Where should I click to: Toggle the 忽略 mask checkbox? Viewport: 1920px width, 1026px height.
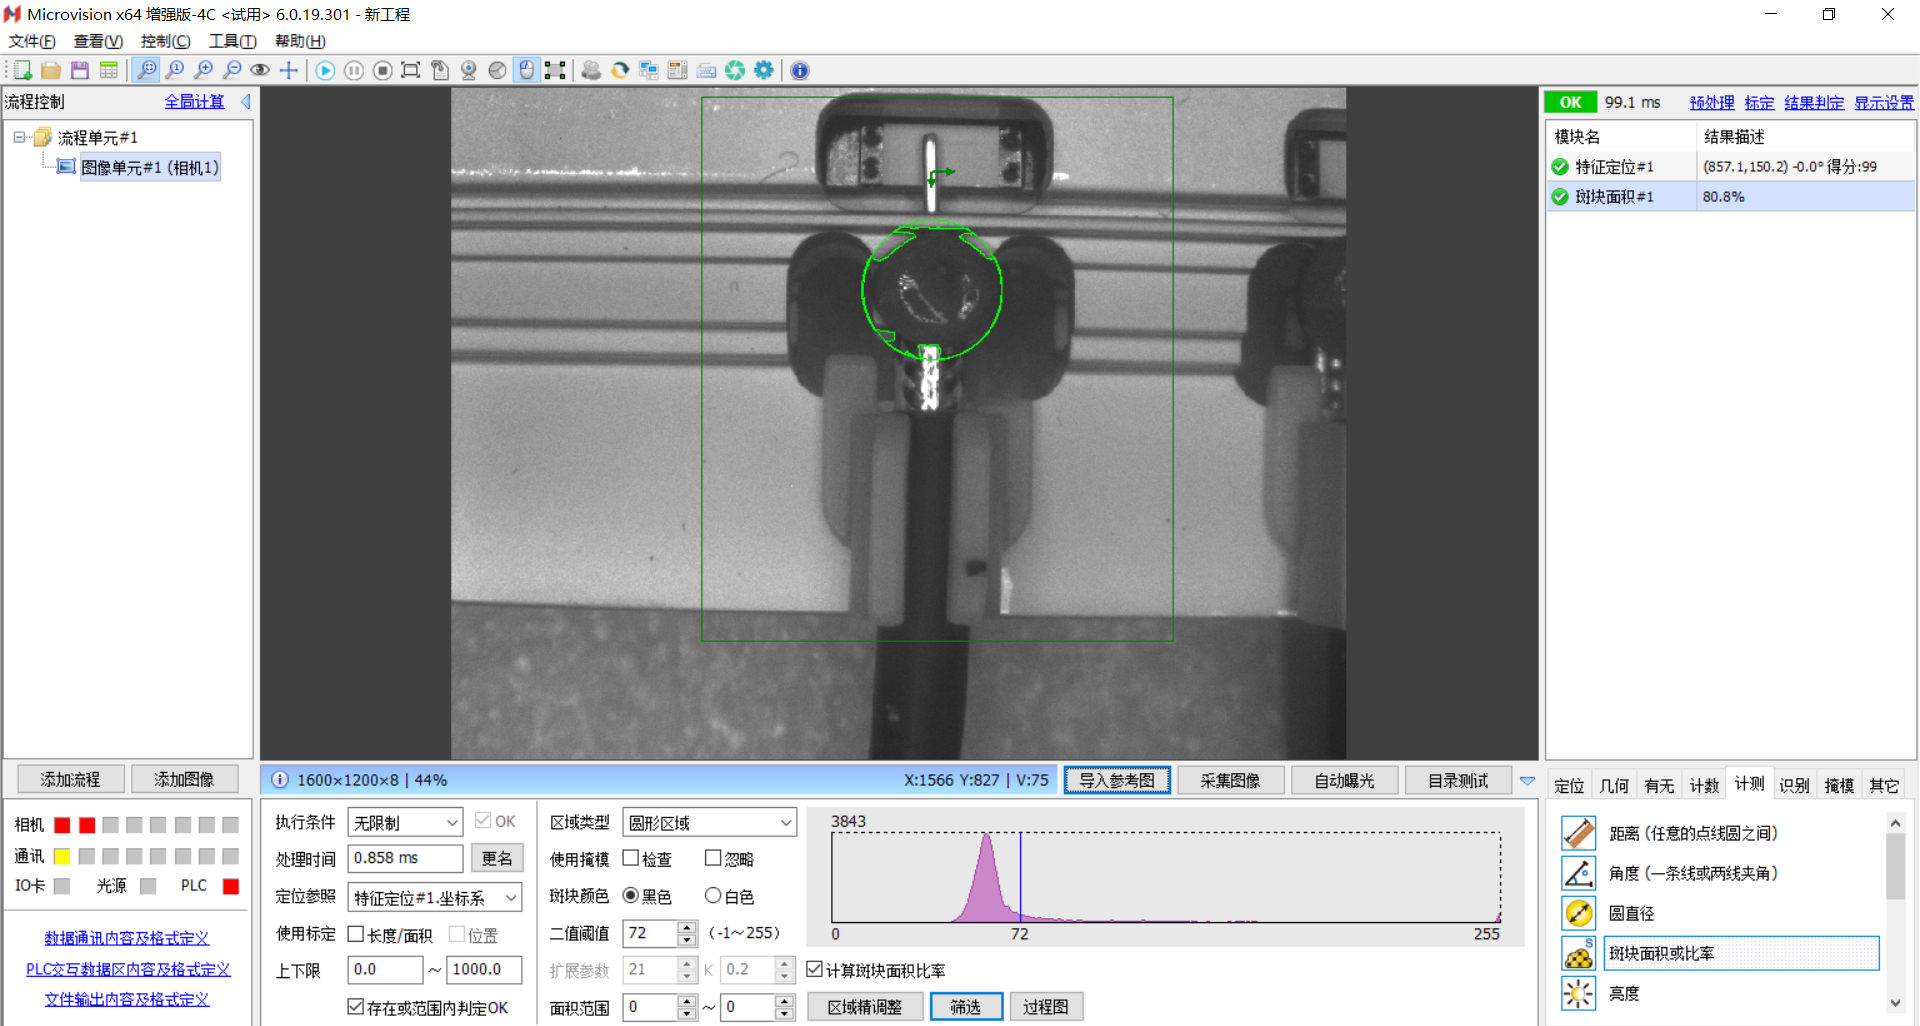coord(713,858)
